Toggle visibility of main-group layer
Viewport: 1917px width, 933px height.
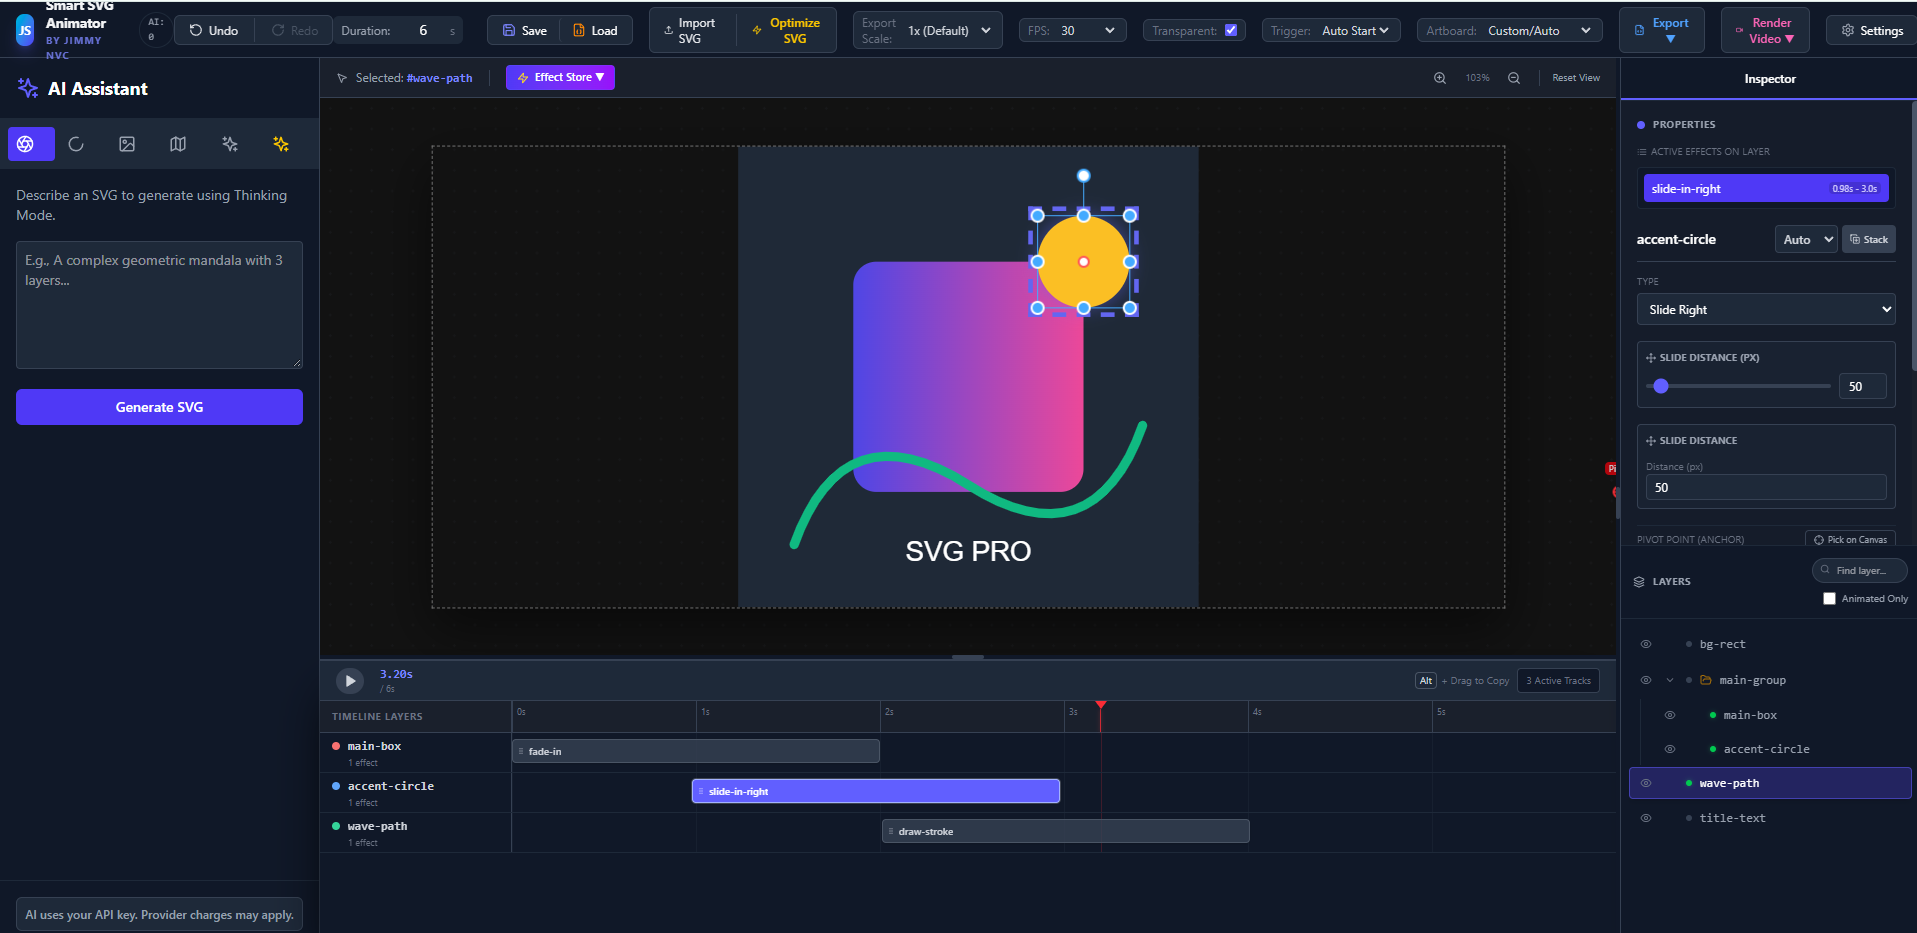click(x=1646, y=681)
